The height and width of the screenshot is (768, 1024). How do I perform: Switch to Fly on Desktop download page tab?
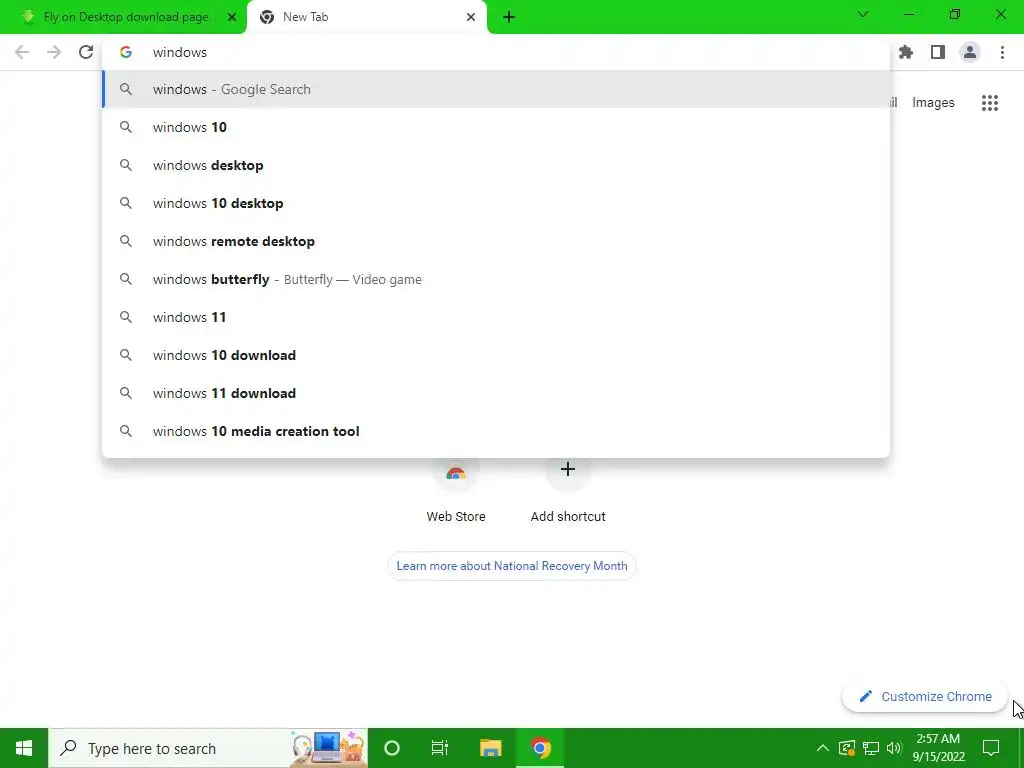[124, 17]
